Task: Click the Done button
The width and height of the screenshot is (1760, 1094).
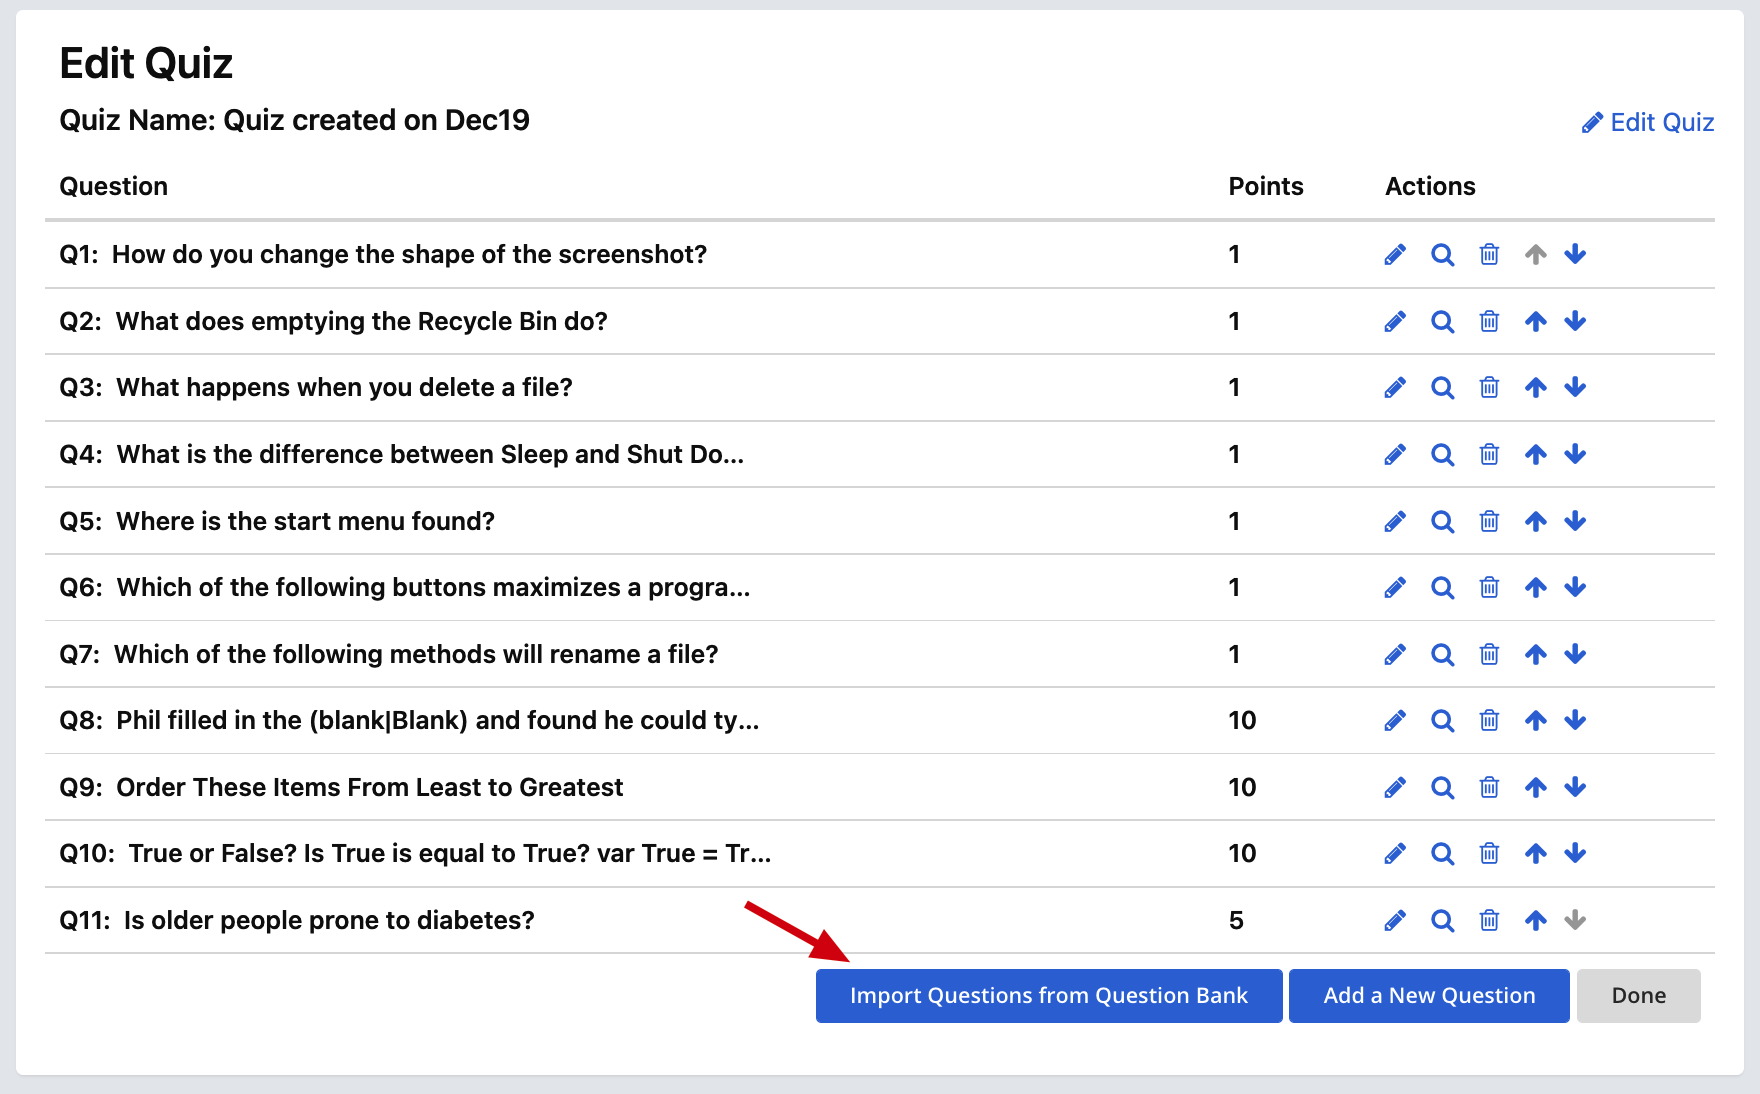Action: point(1639,996)
